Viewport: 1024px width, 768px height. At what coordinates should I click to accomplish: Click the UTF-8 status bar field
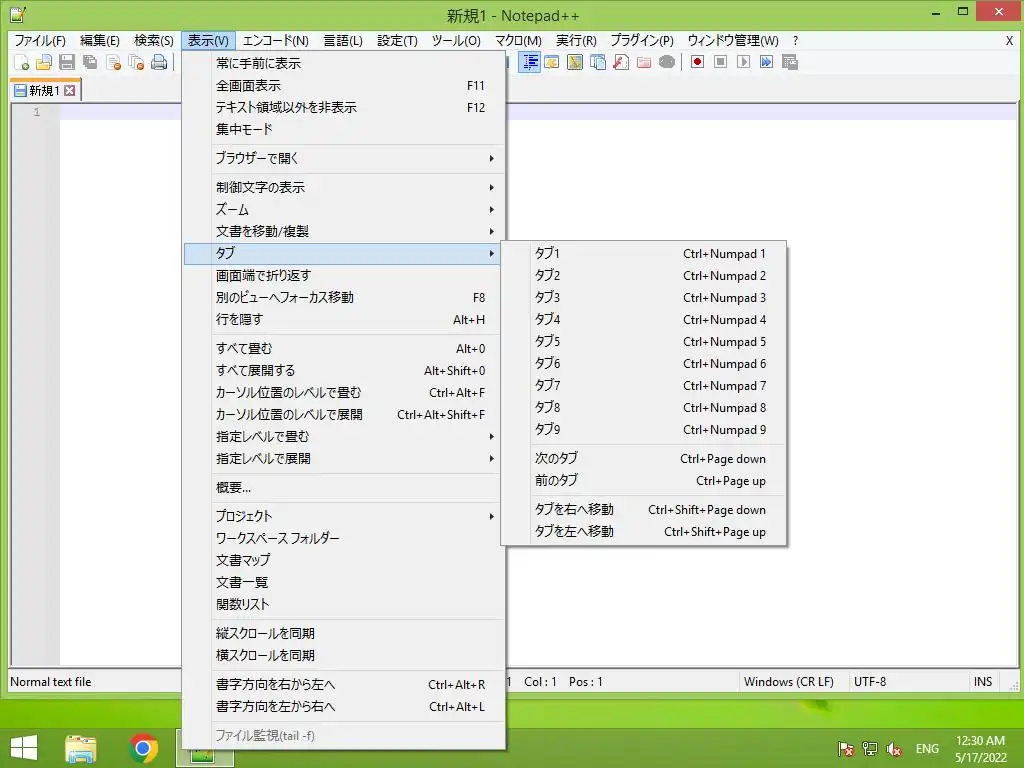908,682
